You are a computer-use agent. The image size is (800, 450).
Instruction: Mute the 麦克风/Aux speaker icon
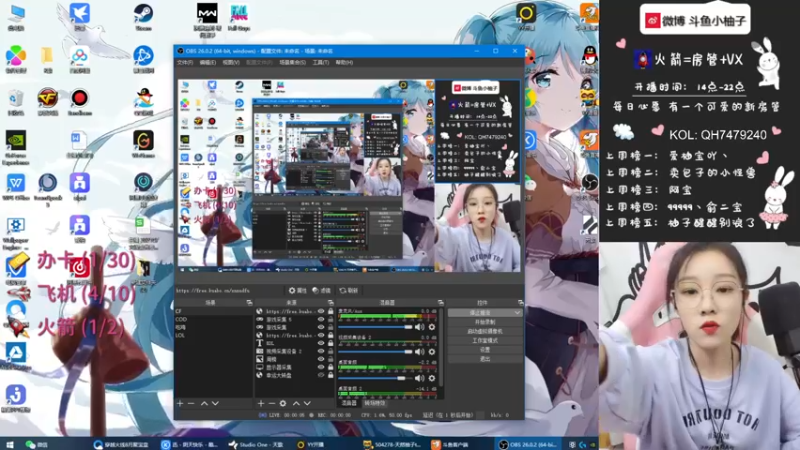[420, 327]
